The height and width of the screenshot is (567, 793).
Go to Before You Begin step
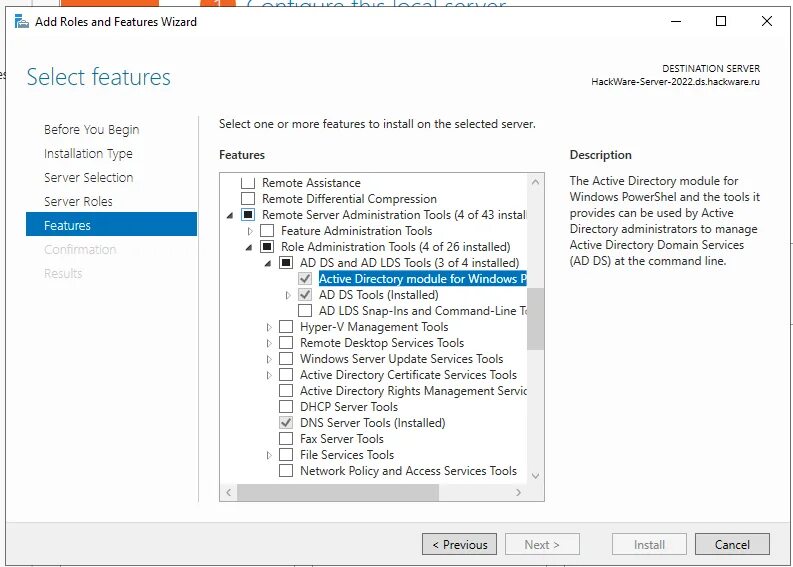pyautogui.click(x=92, y=129)
